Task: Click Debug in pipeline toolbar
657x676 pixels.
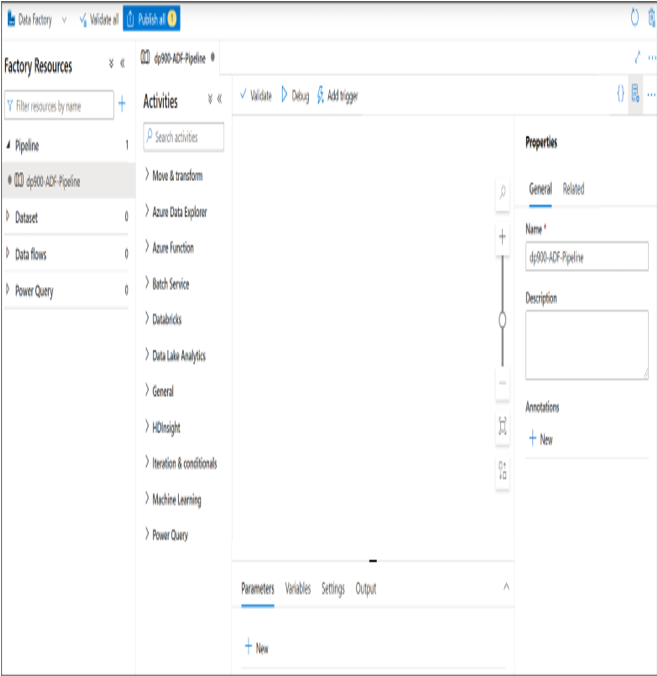Action: pyautogui.click(x=295, y=95)
